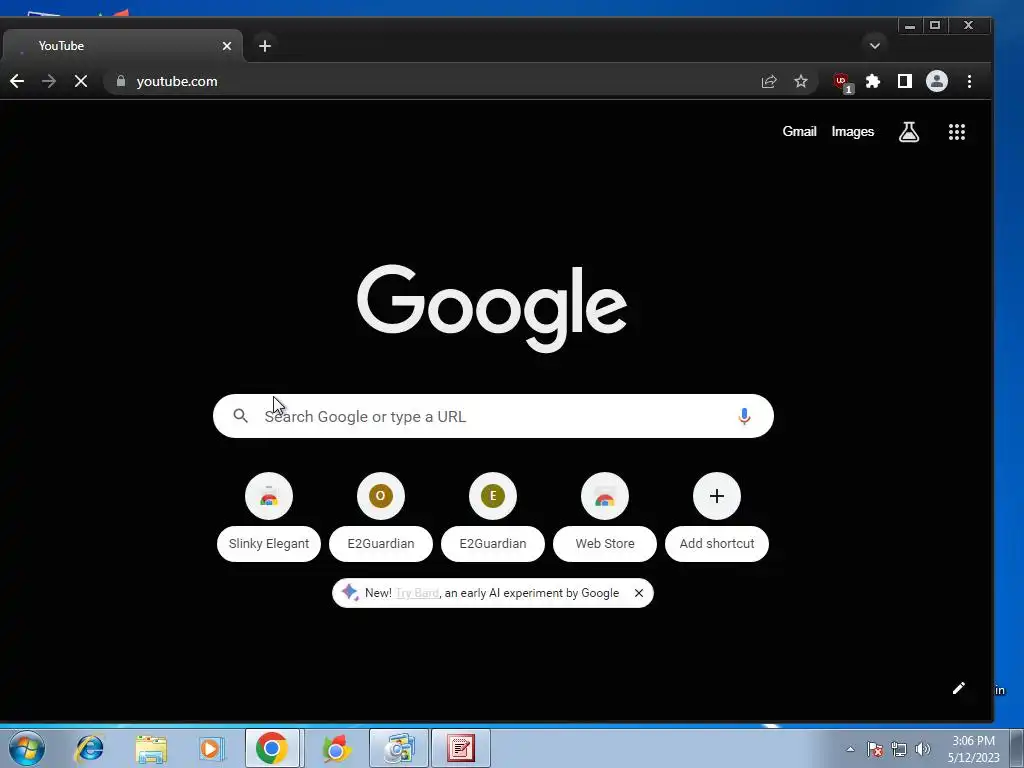Open the Chrome three-dot menu
Image resolution: width=1024 pixels, height=768 pixels.
click(969, 82)
